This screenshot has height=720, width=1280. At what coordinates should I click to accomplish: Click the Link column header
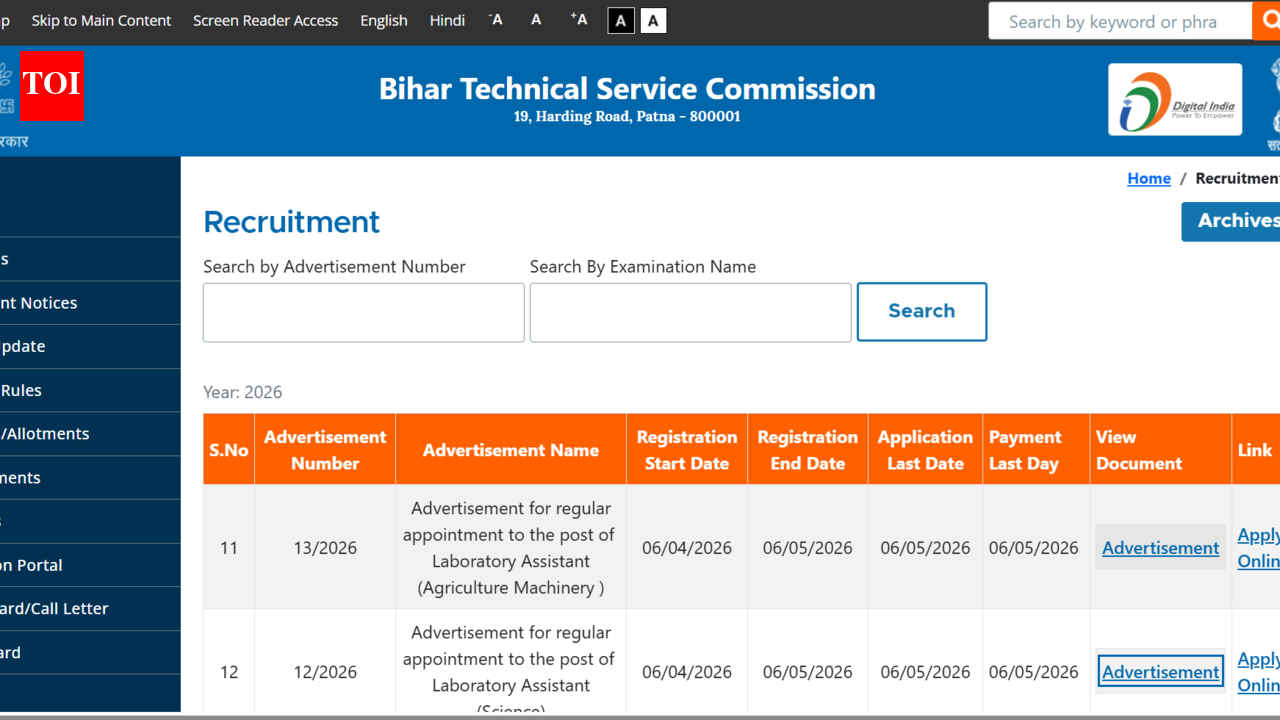pos(1255,450)
